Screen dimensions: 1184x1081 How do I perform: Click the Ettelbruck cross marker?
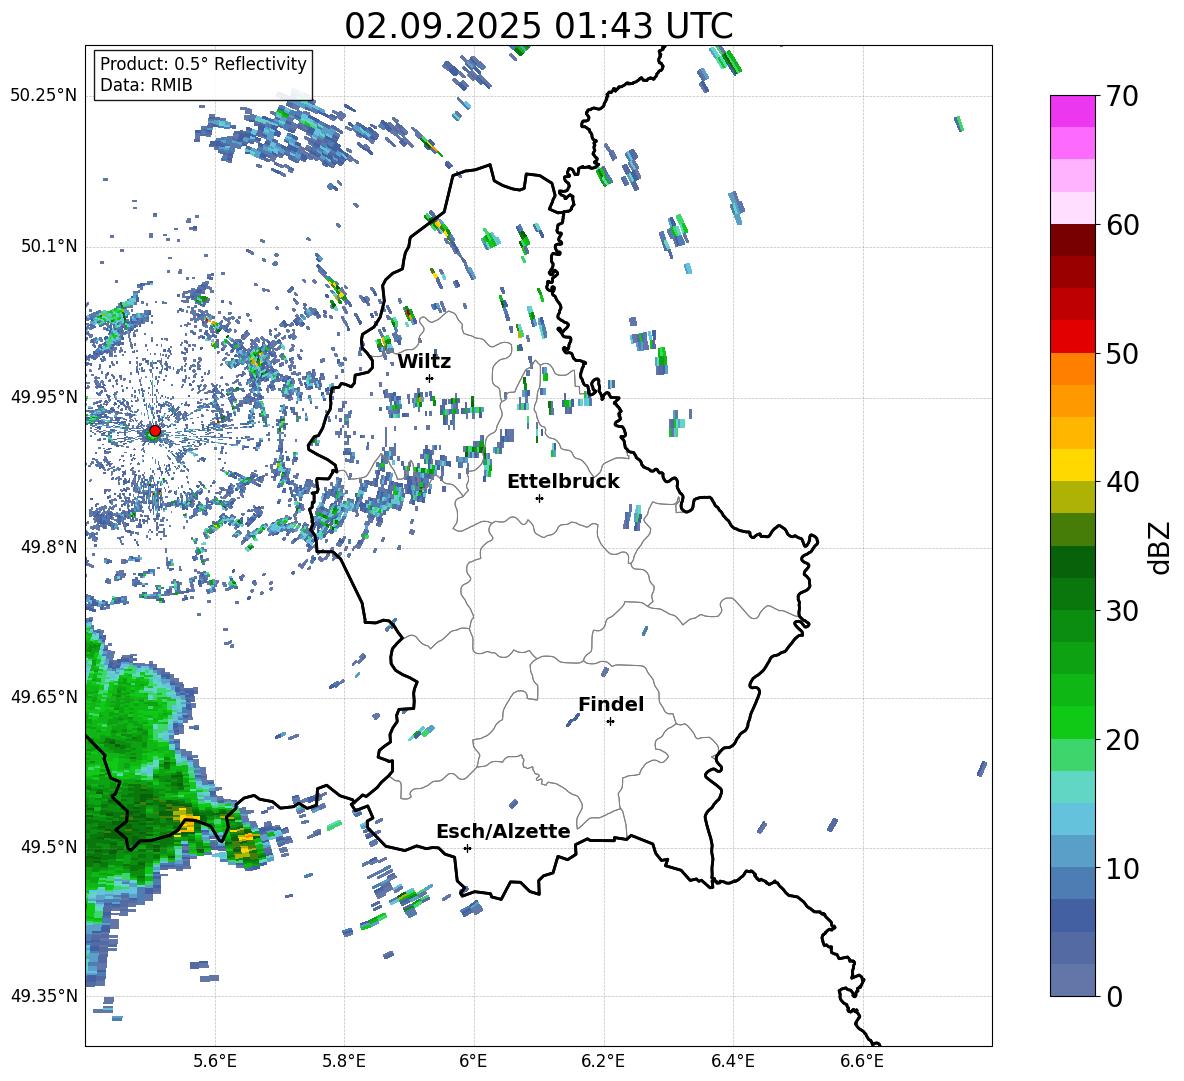539,498
